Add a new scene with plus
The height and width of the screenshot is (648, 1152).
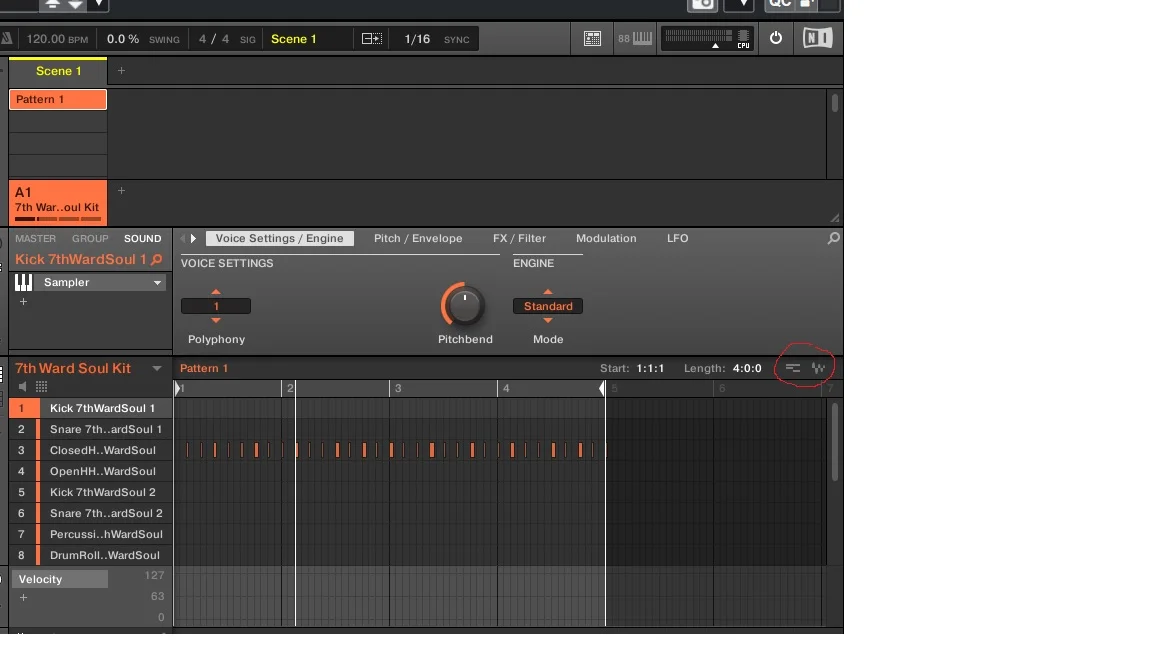point(121,71)
